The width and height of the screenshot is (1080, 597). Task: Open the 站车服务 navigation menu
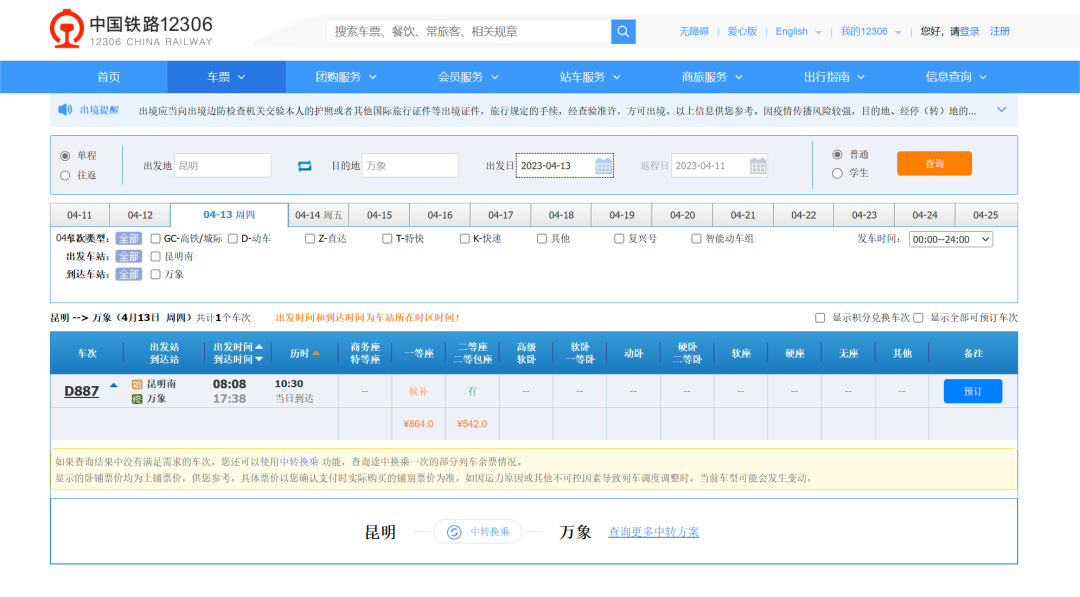pyautogui.click(x=590, y=77)
